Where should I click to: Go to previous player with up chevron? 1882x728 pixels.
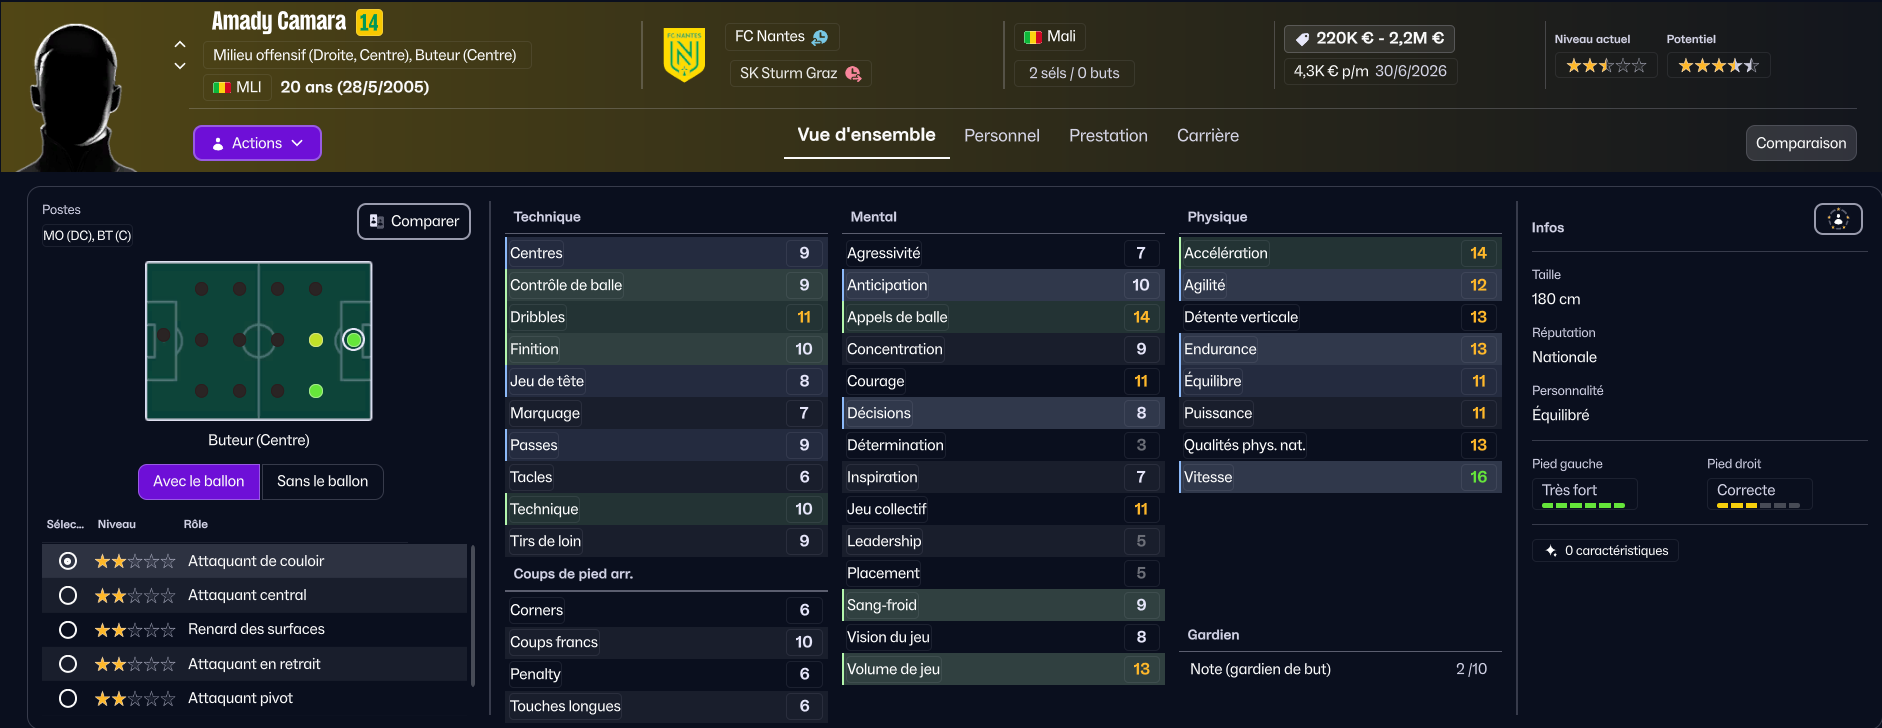click(x=180, y=44)
